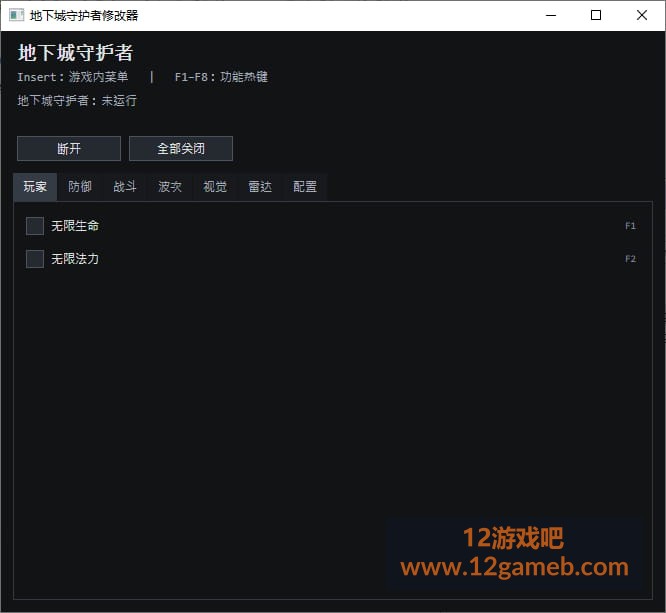Image resolution: width=666 pixels, height=613 pixels.
Task: Click the F2 hotkey label
Action: (x=630, y=259)
